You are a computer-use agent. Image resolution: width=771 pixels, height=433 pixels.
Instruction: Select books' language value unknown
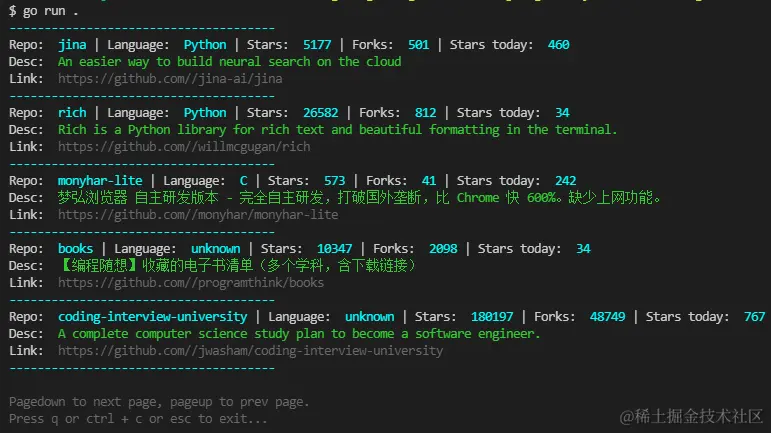pos(216,249)
